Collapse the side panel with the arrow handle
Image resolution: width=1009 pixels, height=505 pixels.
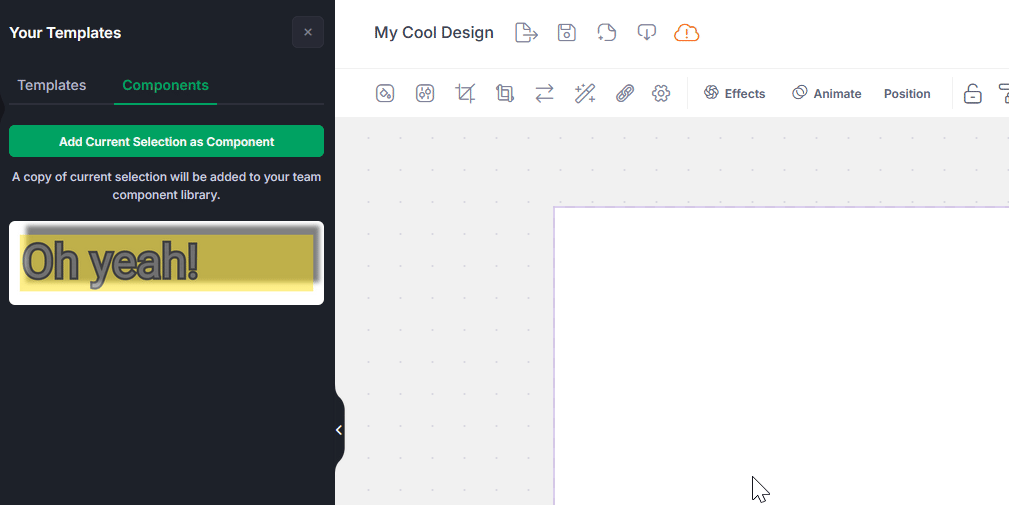pyautogui.click(x=339, y=430)
